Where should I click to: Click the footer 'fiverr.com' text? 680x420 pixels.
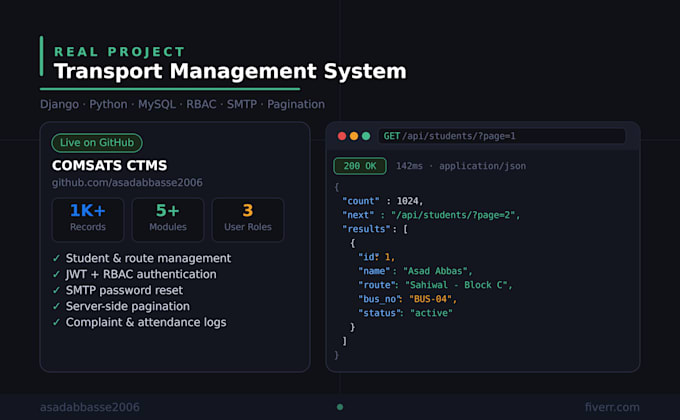[612, 407]
